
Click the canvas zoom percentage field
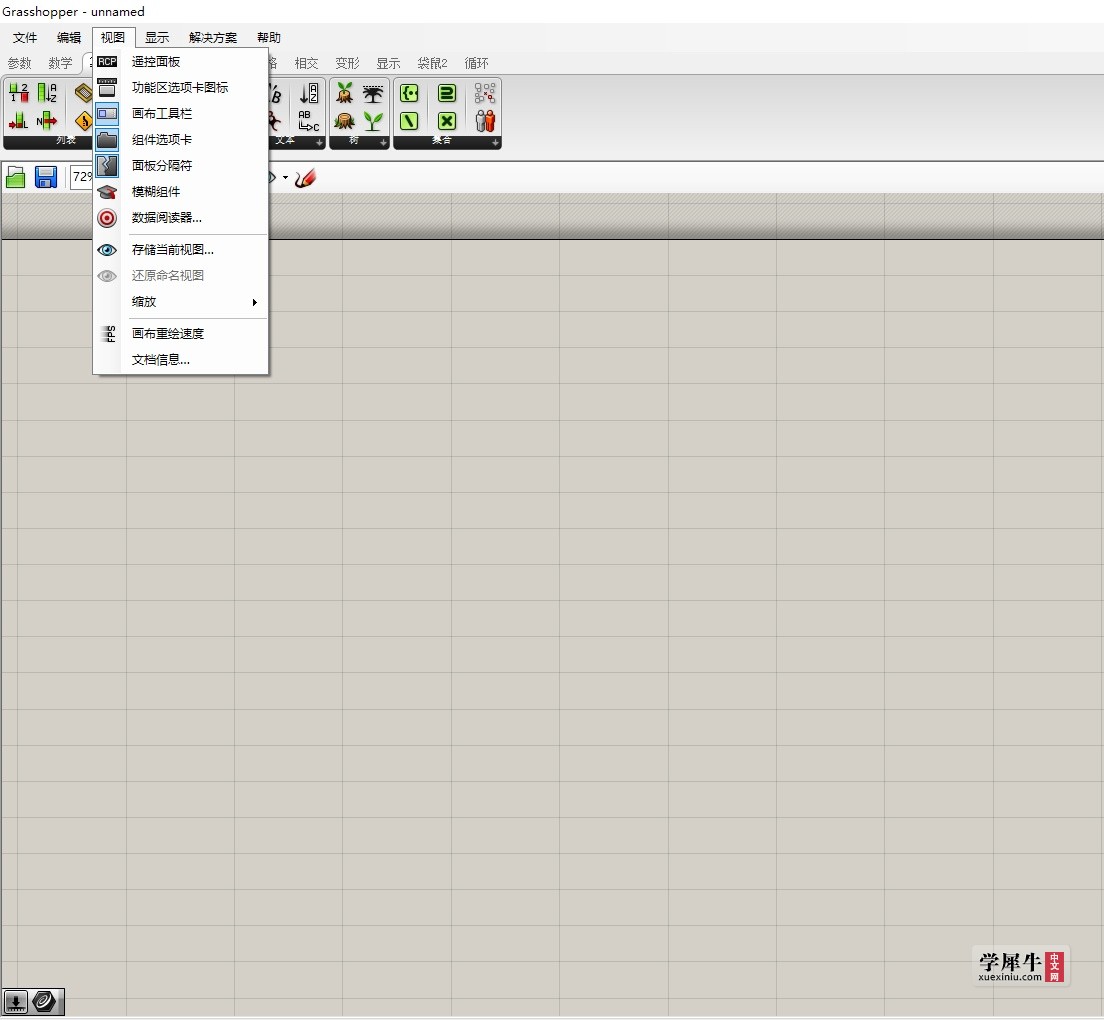(x=82, y=177)
